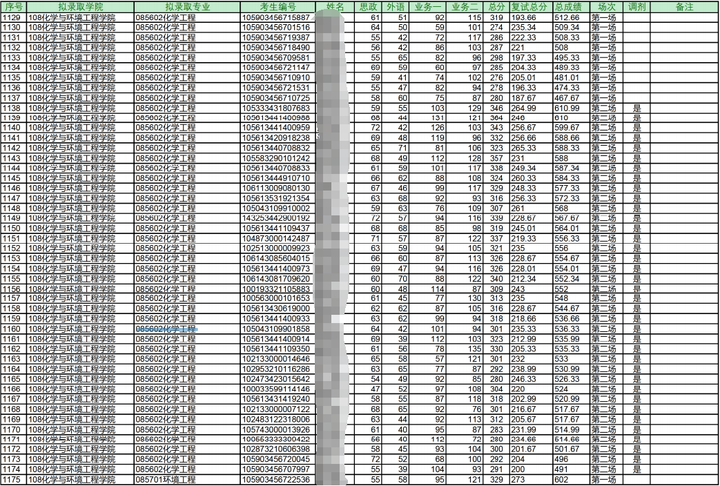Select exam ID cell 102873210606398
720x486 pixels.
tap(278, 449)
